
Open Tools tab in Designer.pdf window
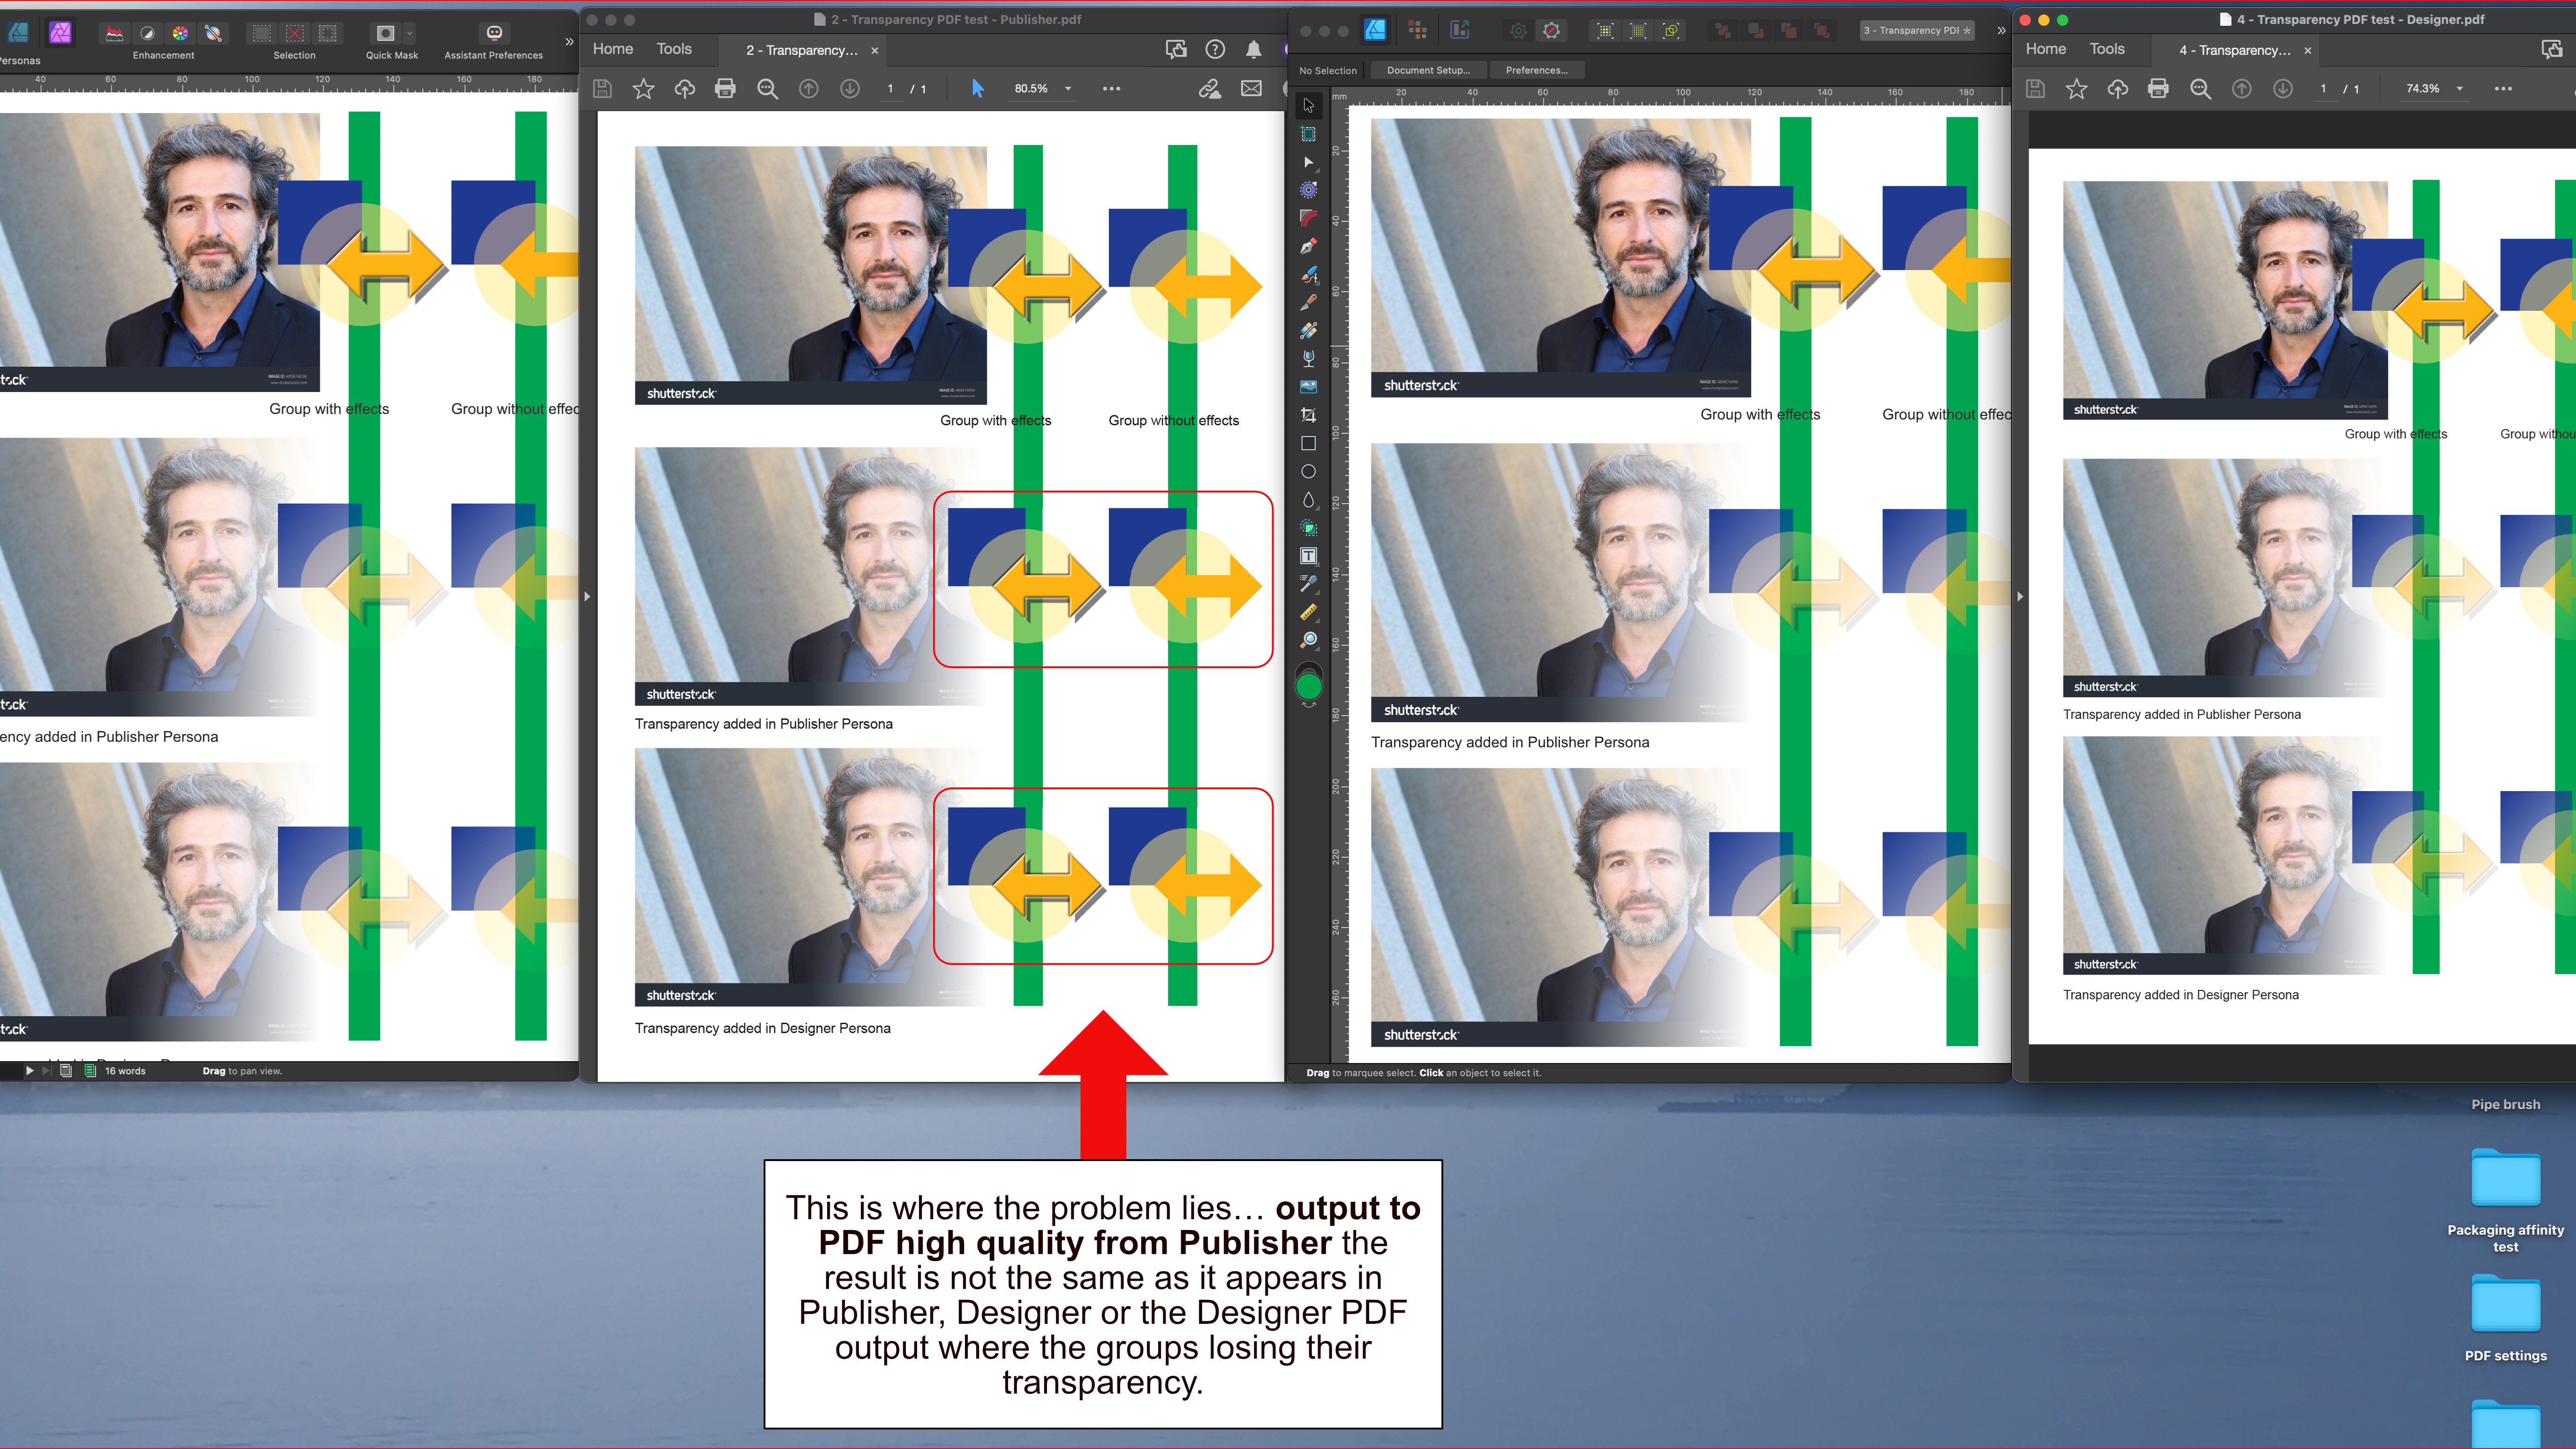(x=2107, y=49)
